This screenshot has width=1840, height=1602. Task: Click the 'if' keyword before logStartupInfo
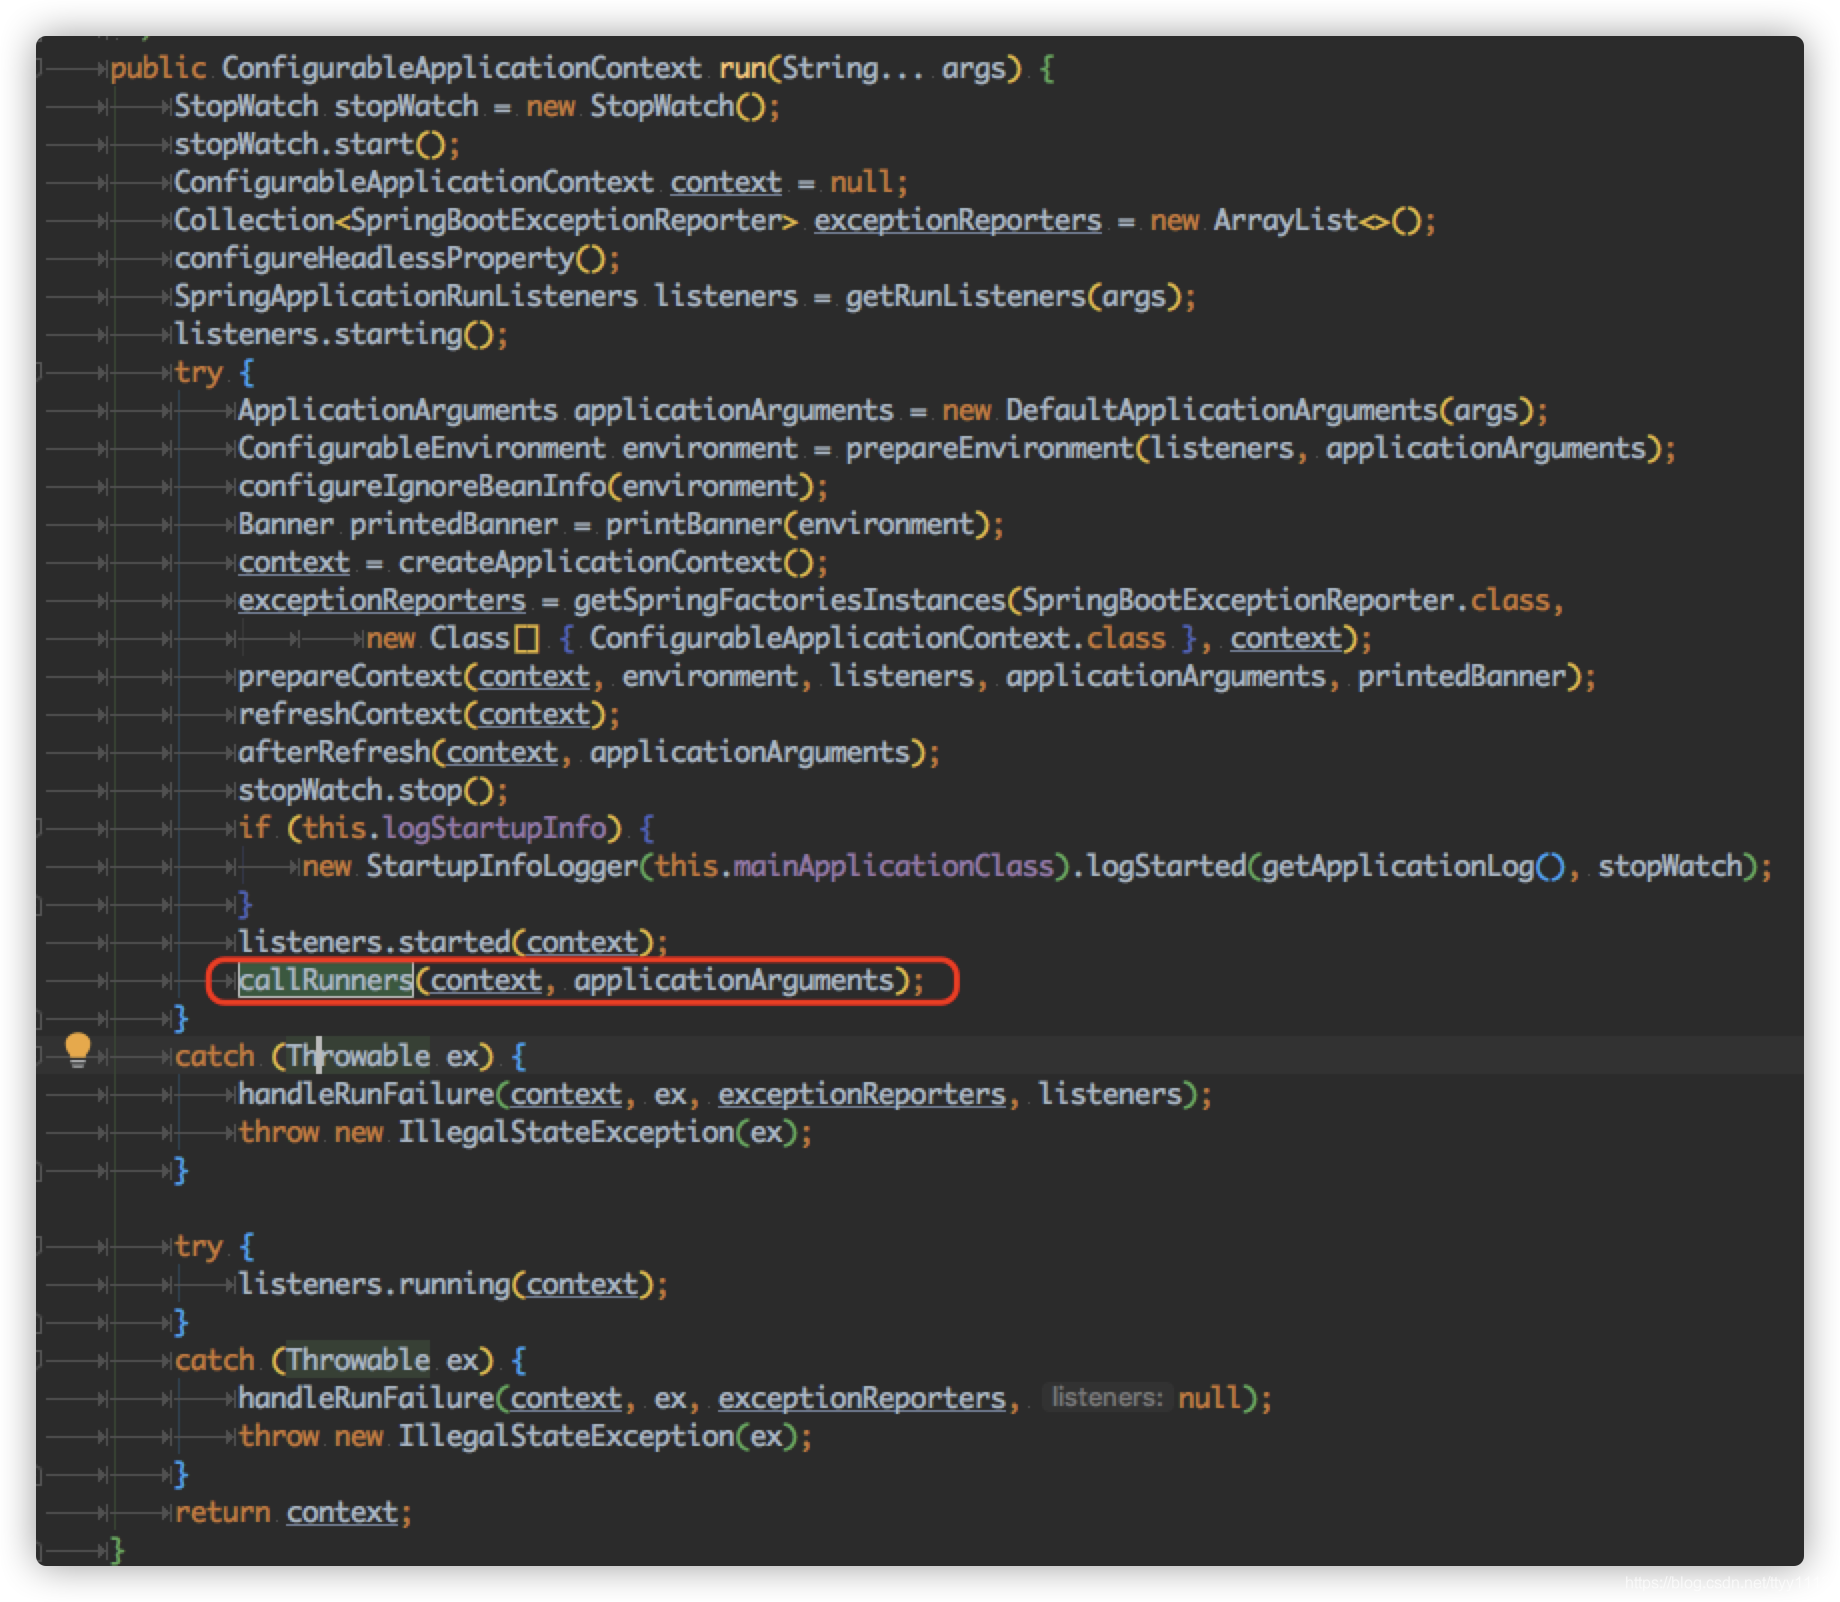254,828
